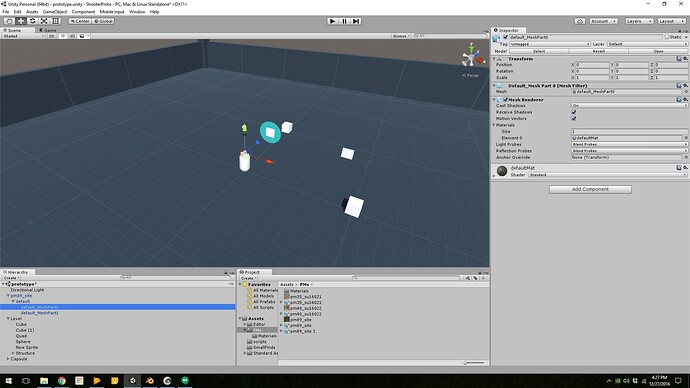Click the Step frame button

point(356,21)
